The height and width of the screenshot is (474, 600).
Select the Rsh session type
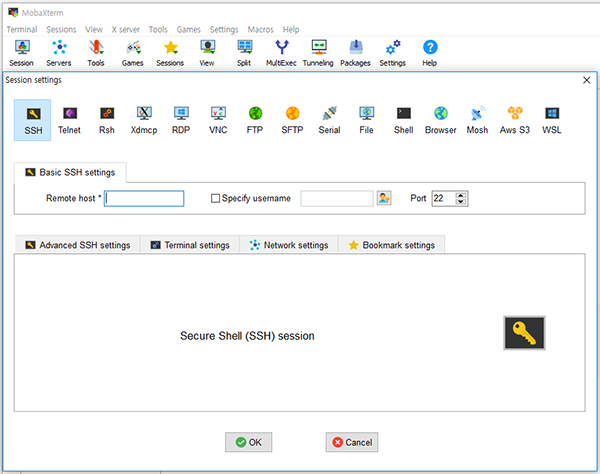click(x=107, y=120)
